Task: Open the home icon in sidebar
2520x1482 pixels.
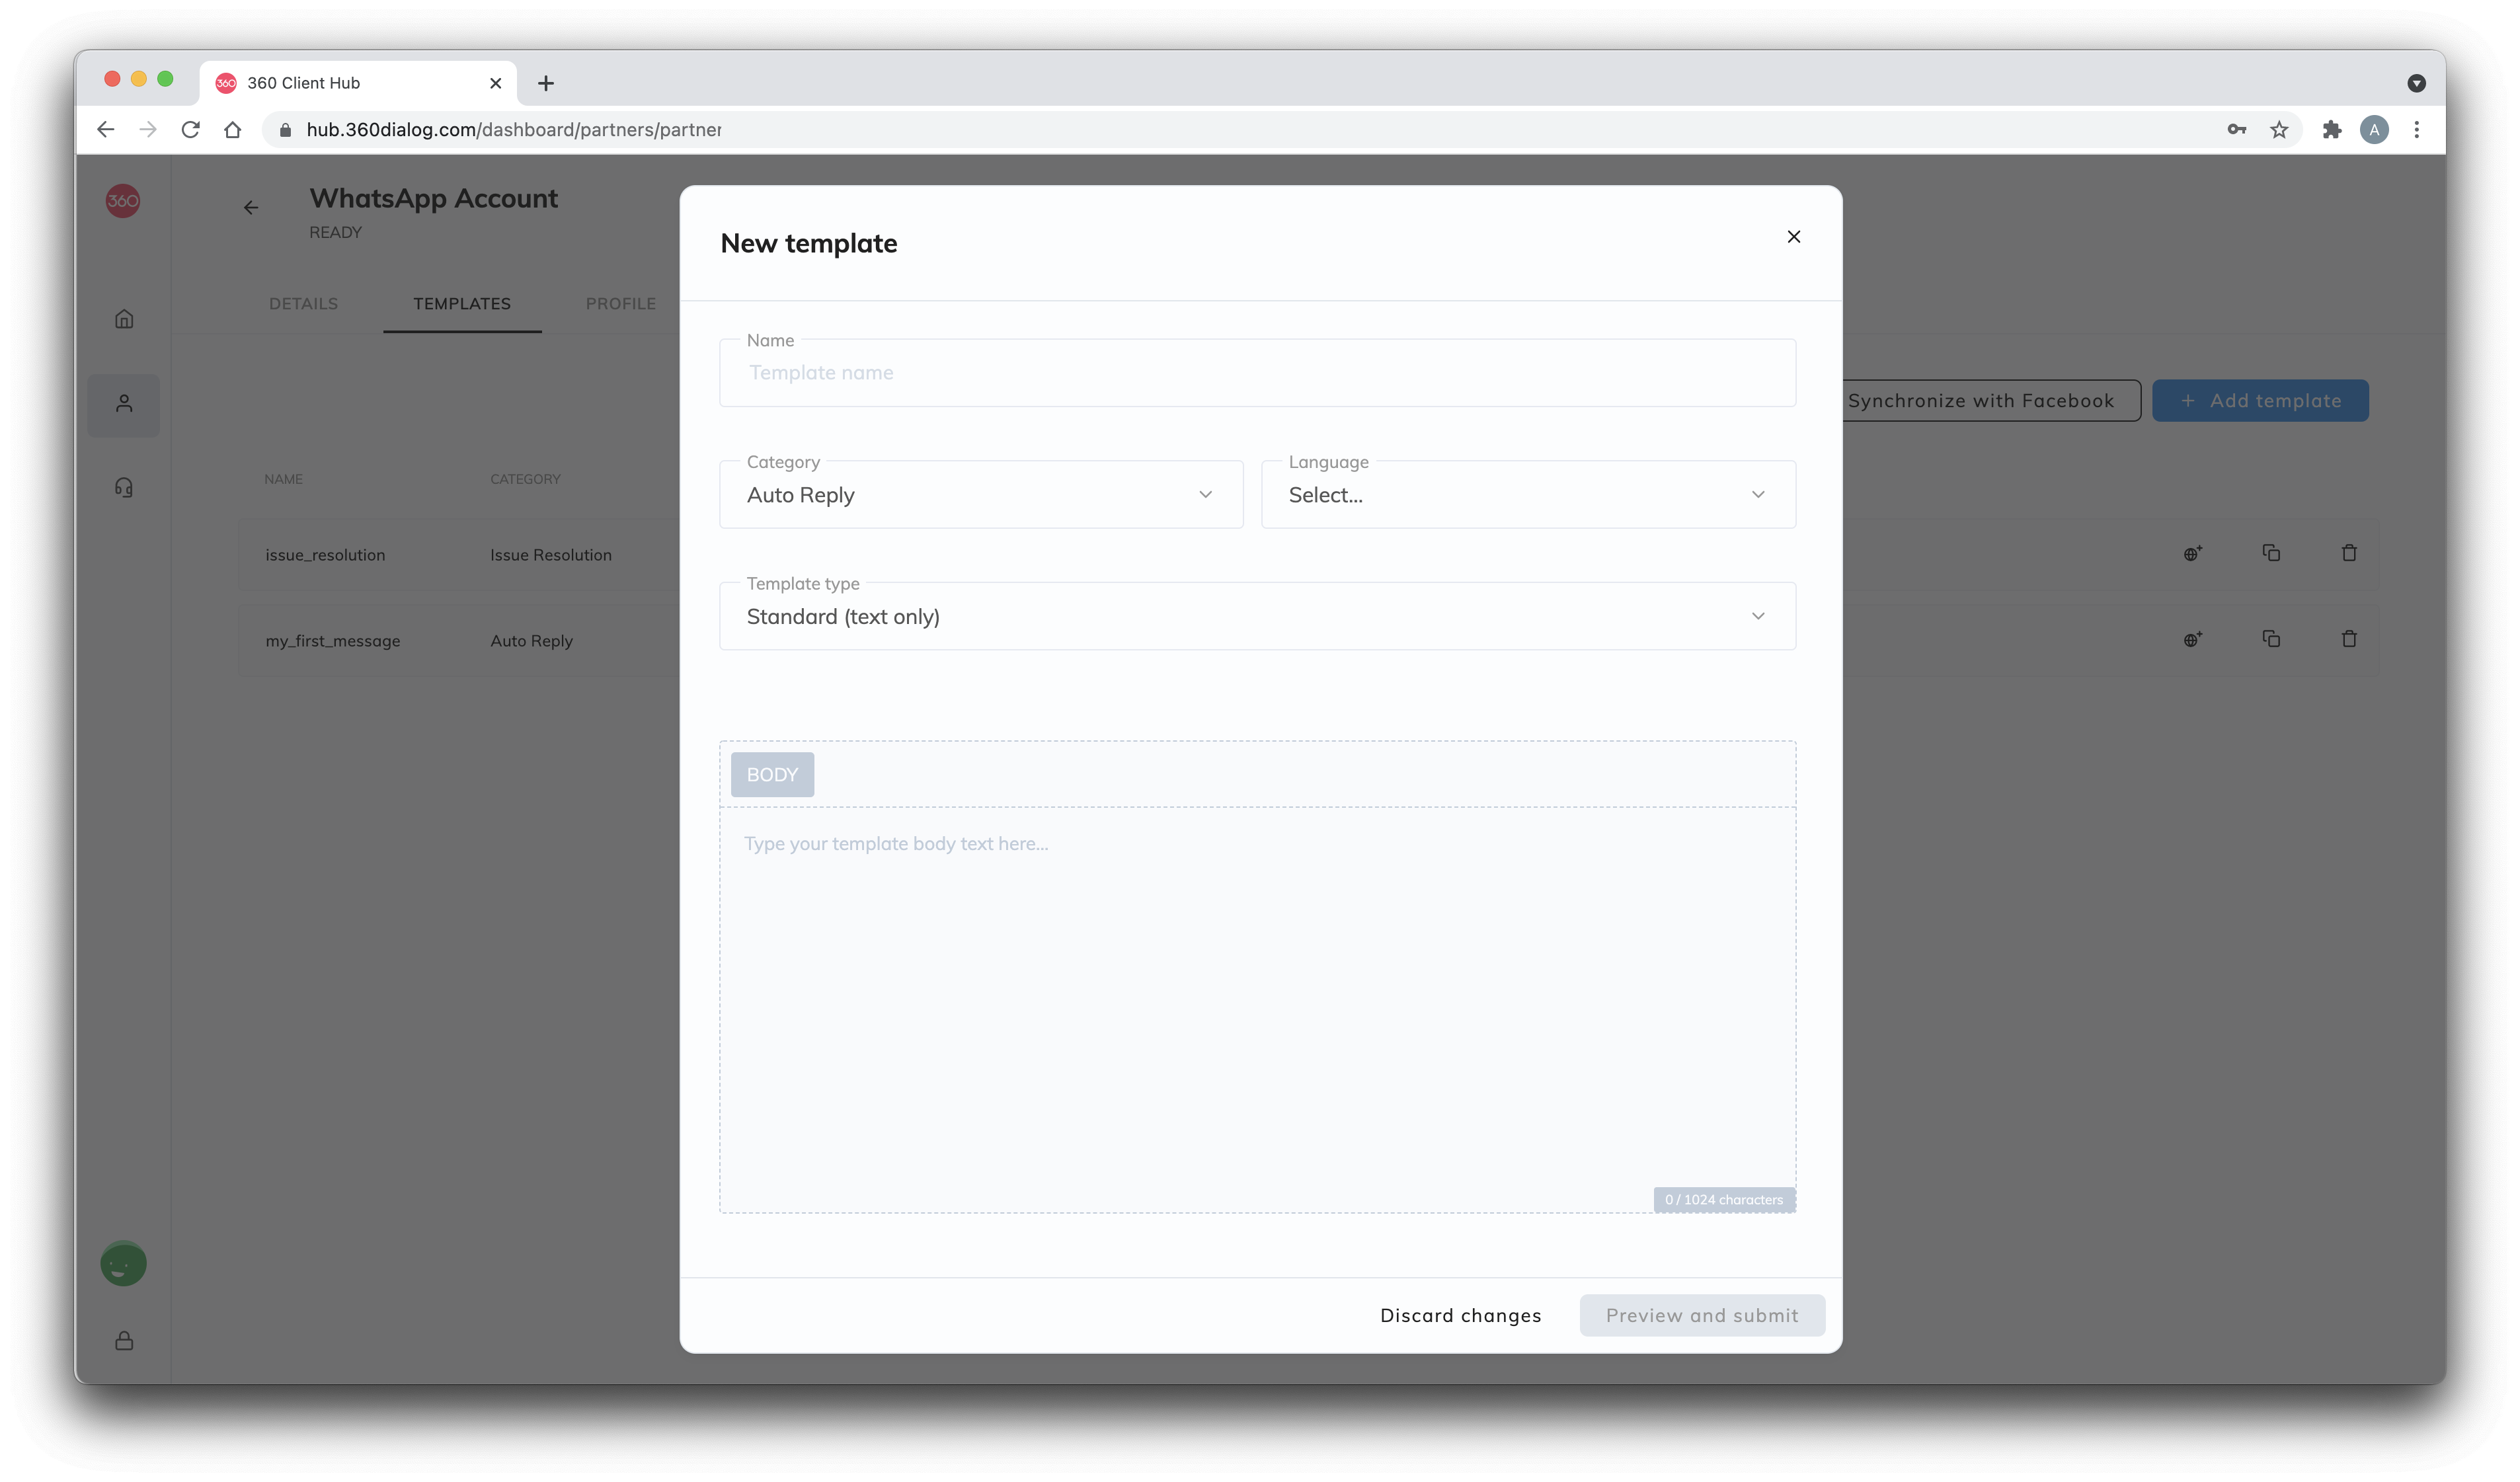Action: click(x=124, y=319)
